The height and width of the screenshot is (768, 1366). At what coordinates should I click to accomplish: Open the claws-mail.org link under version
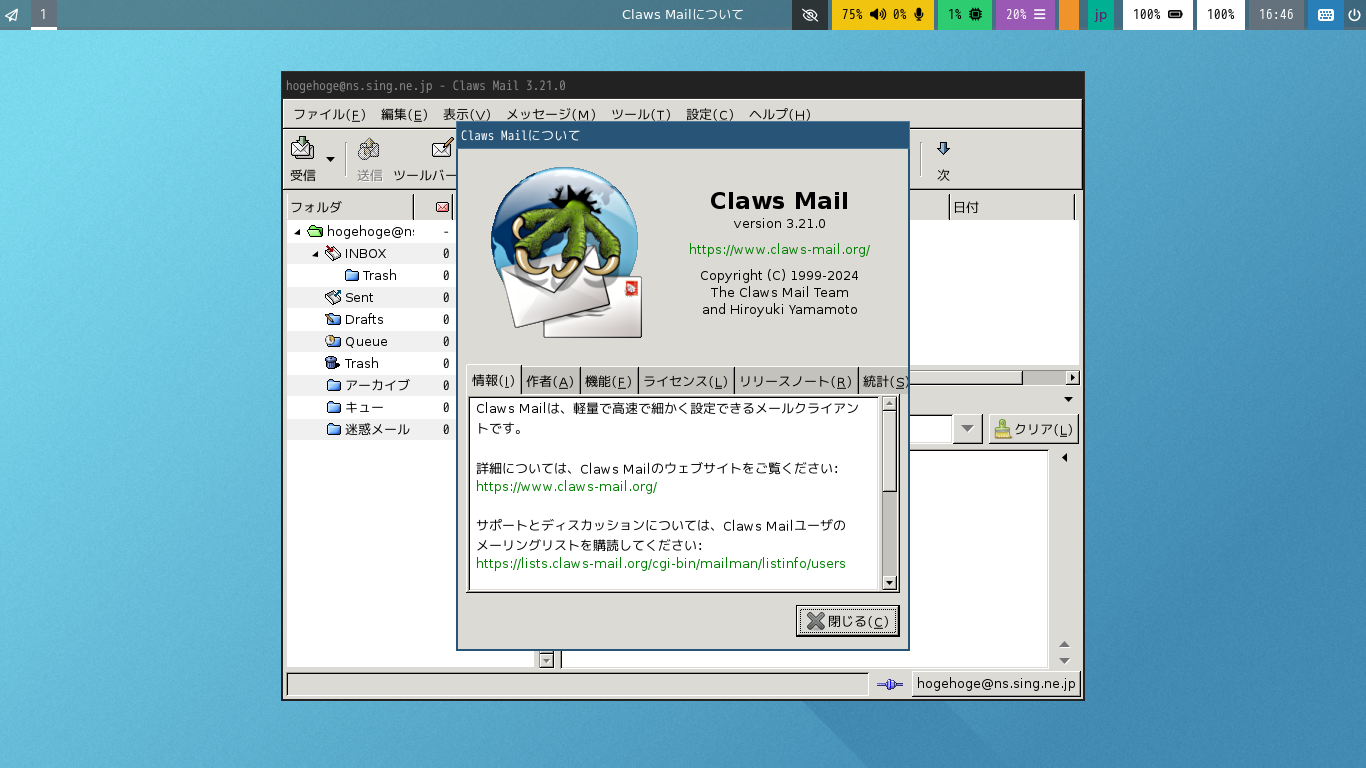779,249
